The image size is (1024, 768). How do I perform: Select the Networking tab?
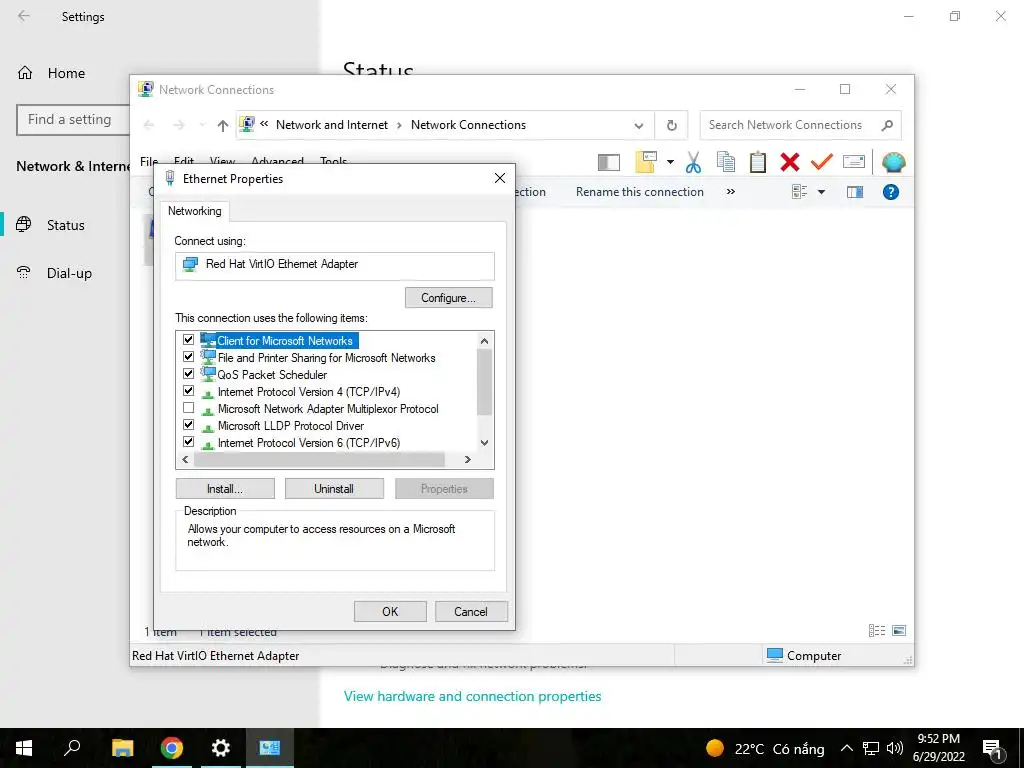pyautogui.click(x=195, y=211)
